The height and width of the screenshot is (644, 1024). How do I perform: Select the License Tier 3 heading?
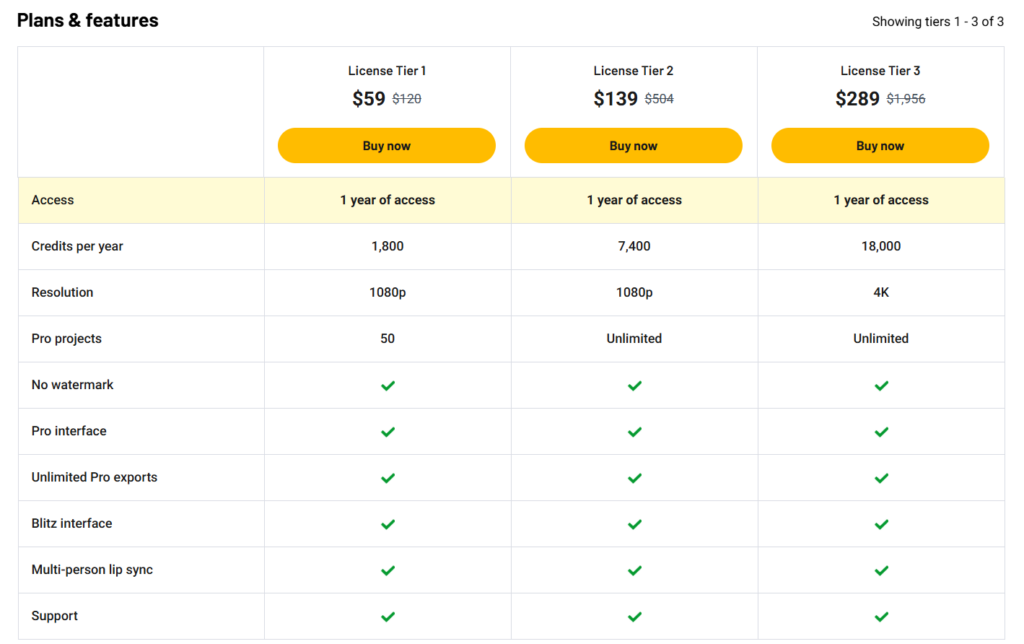[880, 71]
